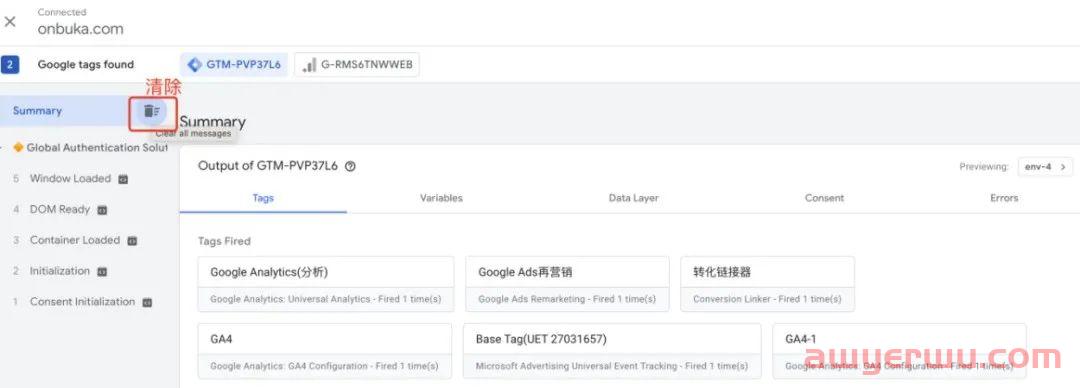1080x388 pixels.
Task: Click the analytics bar chart icon
Action: [309, 65]
